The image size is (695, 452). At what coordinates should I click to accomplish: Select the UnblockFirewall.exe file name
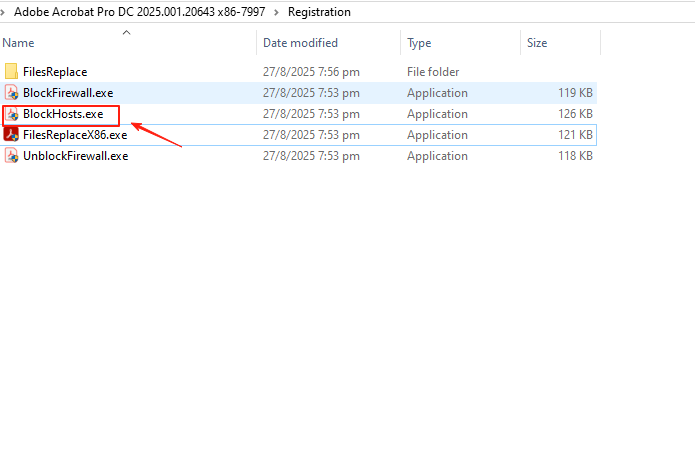(x=76, y=156)
